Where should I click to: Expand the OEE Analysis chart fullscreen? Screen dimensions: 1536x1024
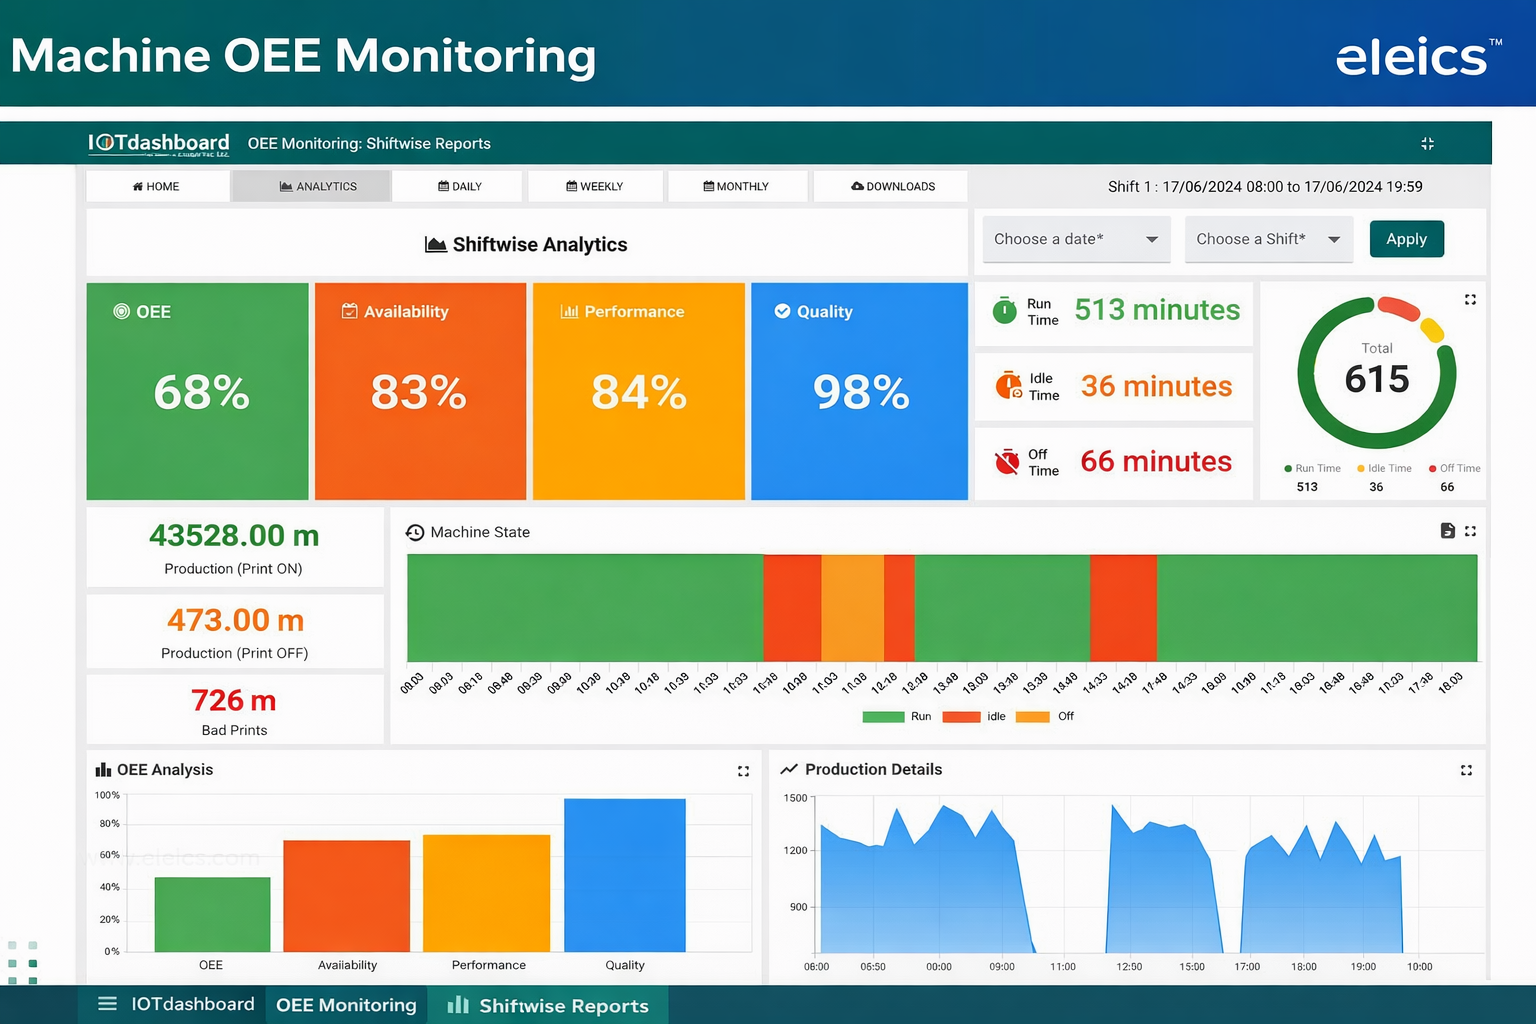[x=743, y=771]
